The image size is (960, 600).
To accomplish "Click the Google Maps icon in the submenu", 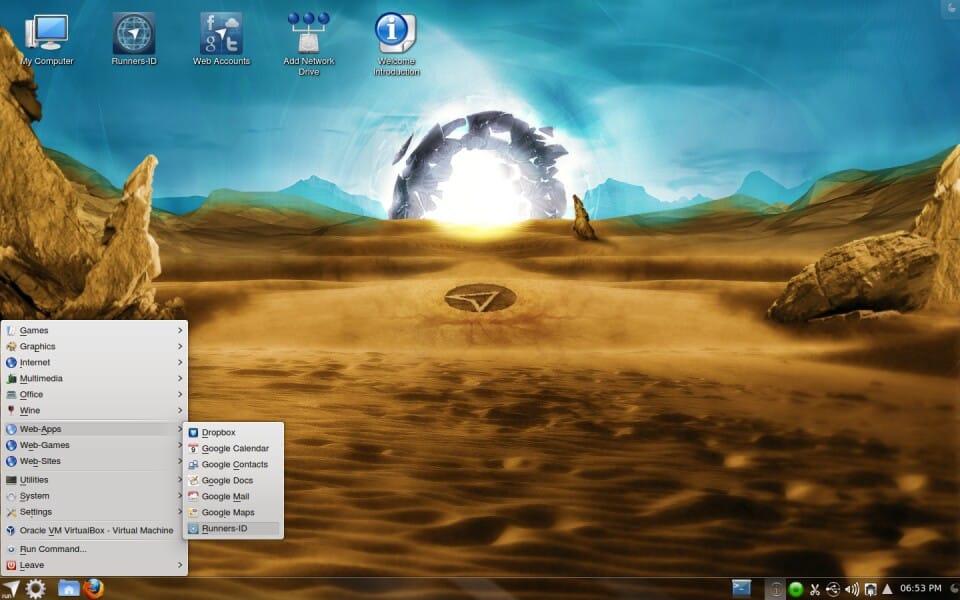I will pyautogui.click(x=193, y=512).
